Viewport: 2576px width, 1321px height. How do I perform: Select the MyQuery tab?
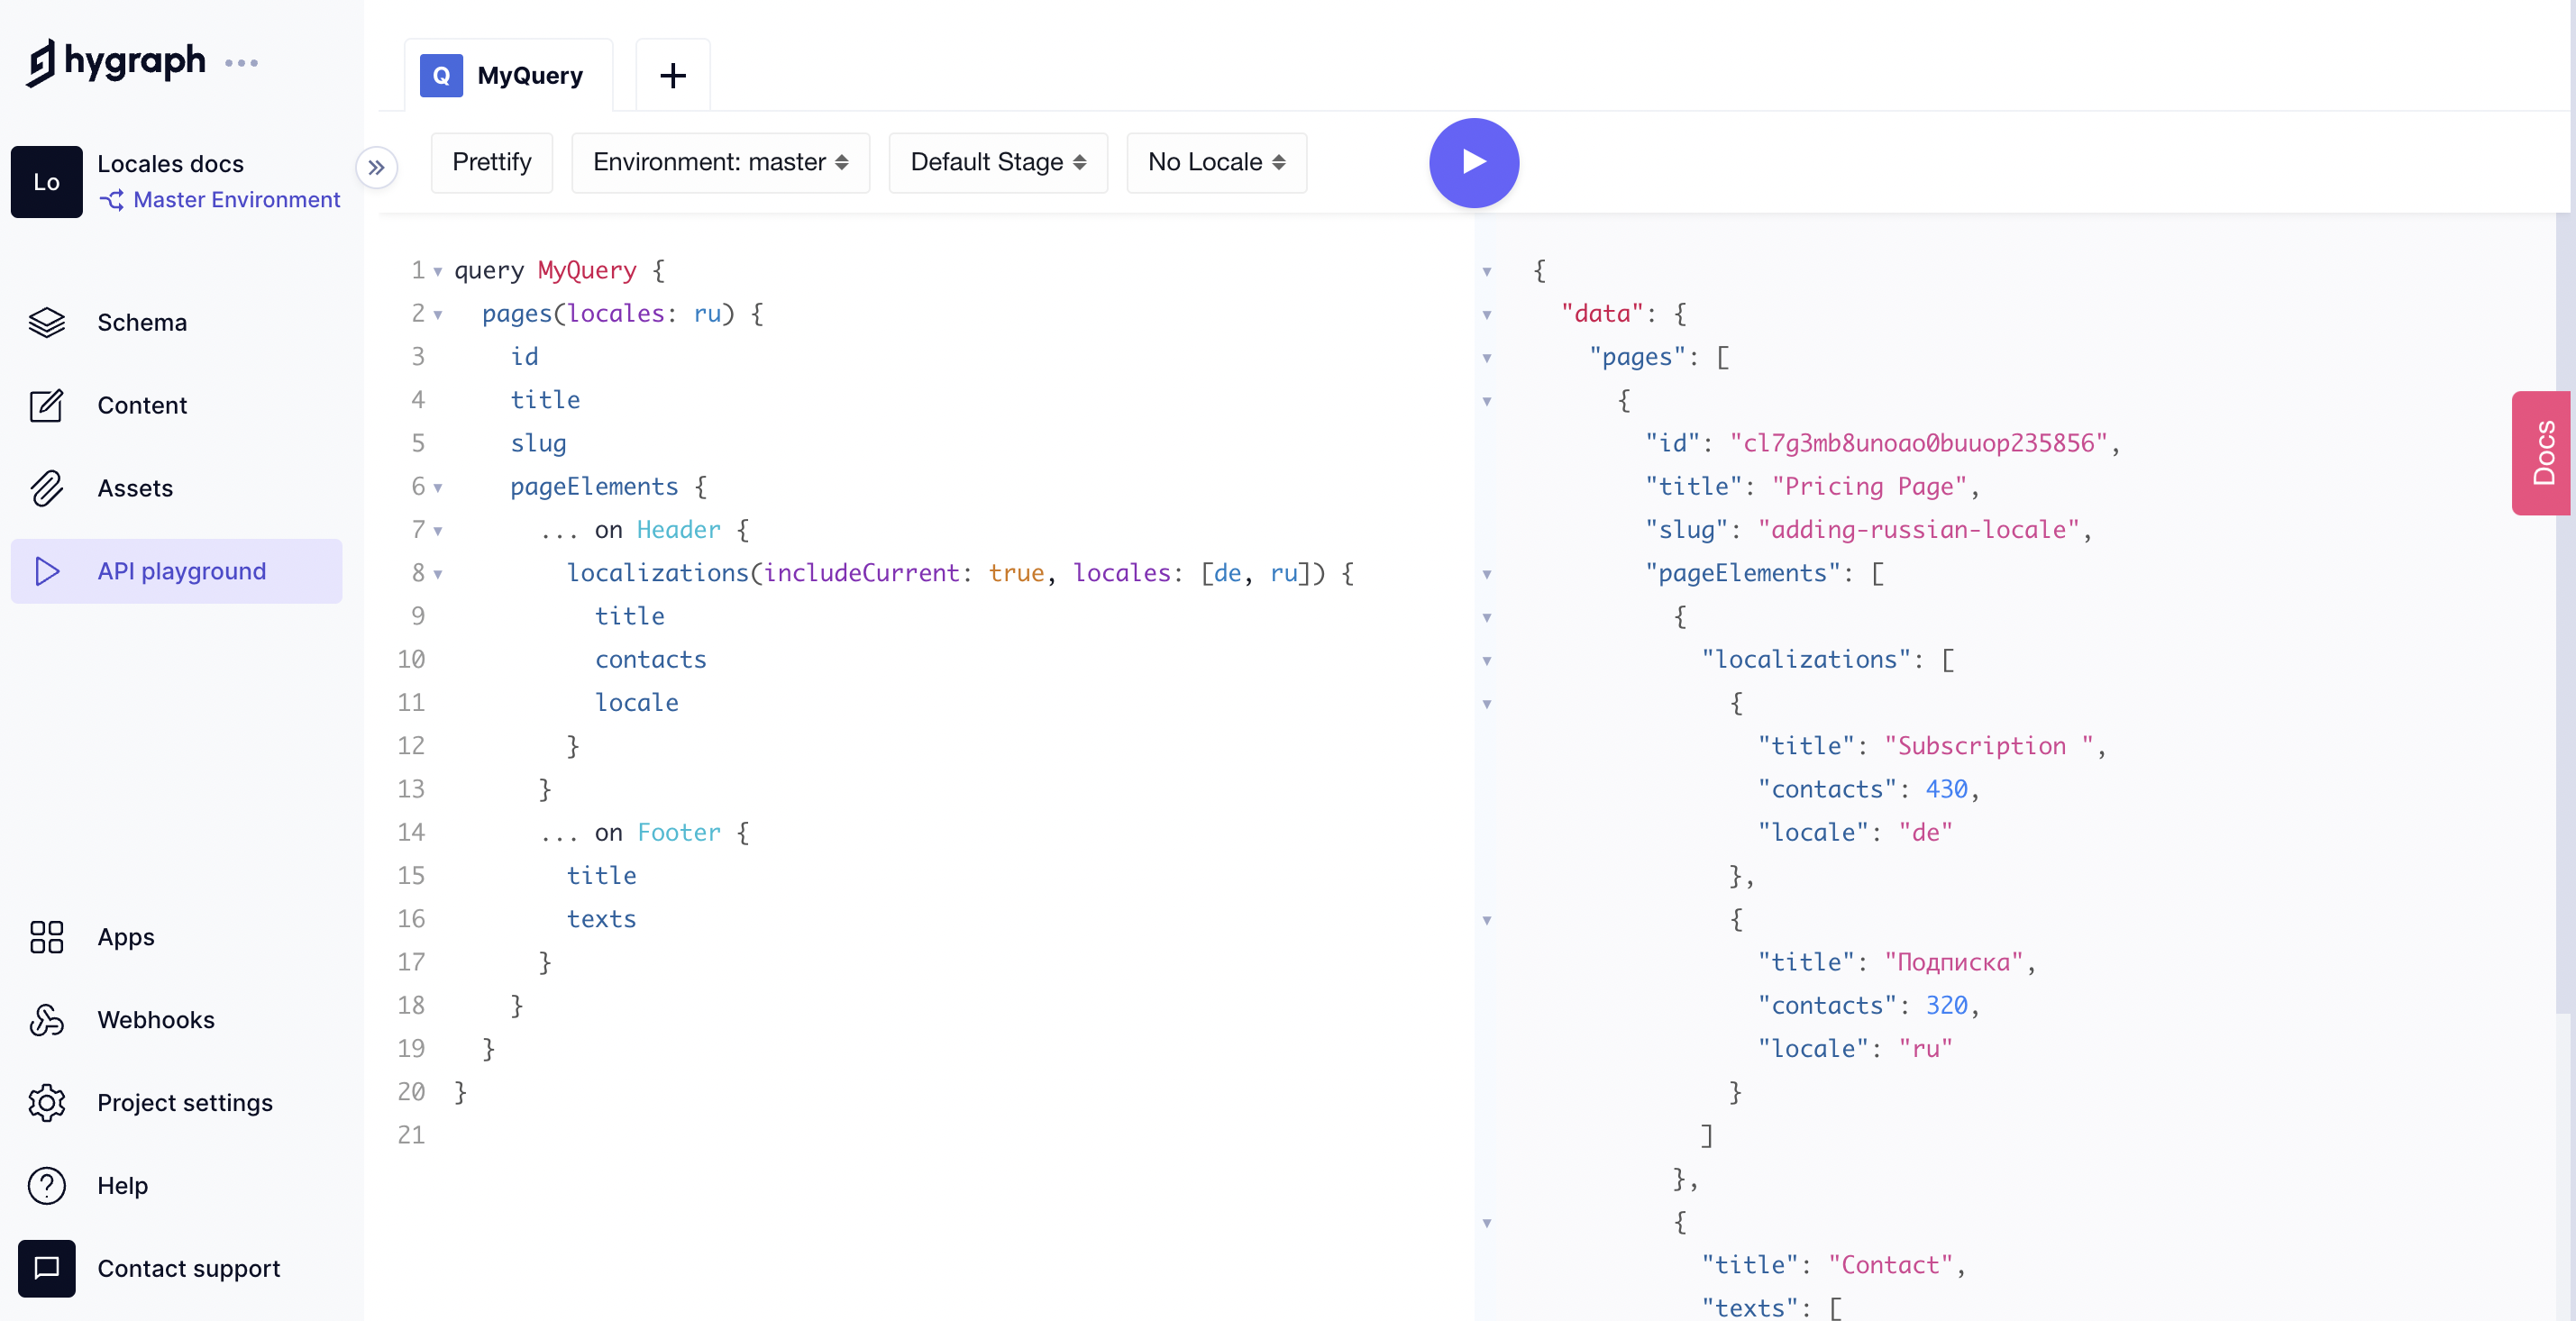[508, 76]
